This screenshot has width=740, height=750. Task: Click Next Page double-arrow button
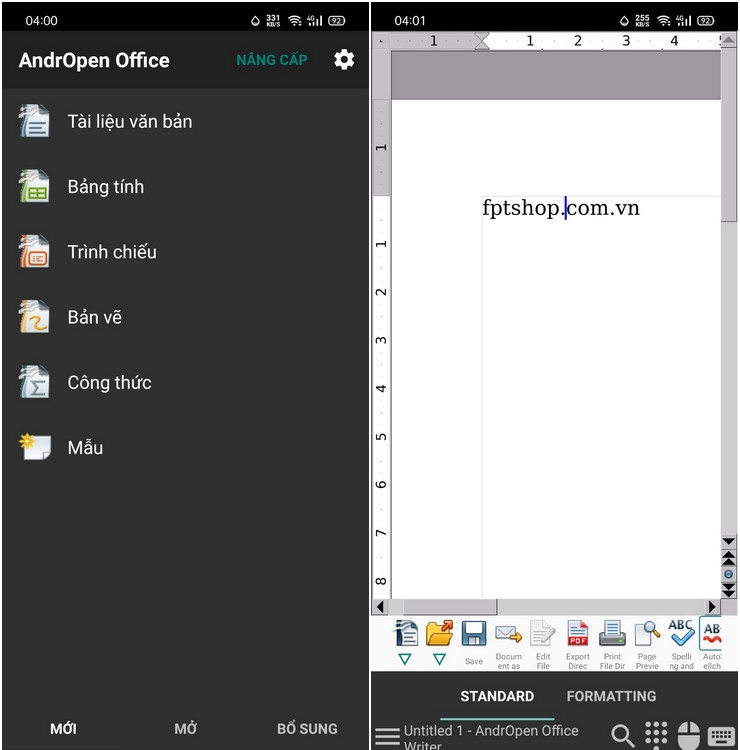coord(729,590)
